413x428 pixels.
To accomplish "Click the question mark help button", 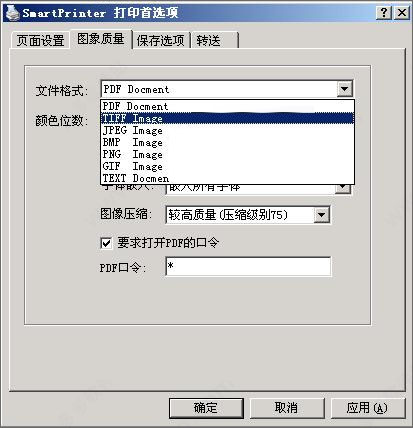I will click(x=384, y=13).
